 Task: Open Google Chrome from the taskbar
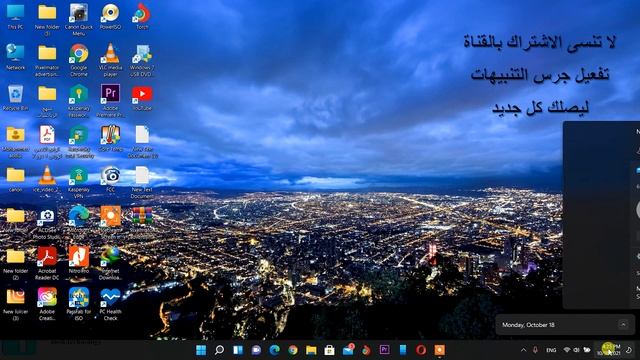tap(293, 350)
